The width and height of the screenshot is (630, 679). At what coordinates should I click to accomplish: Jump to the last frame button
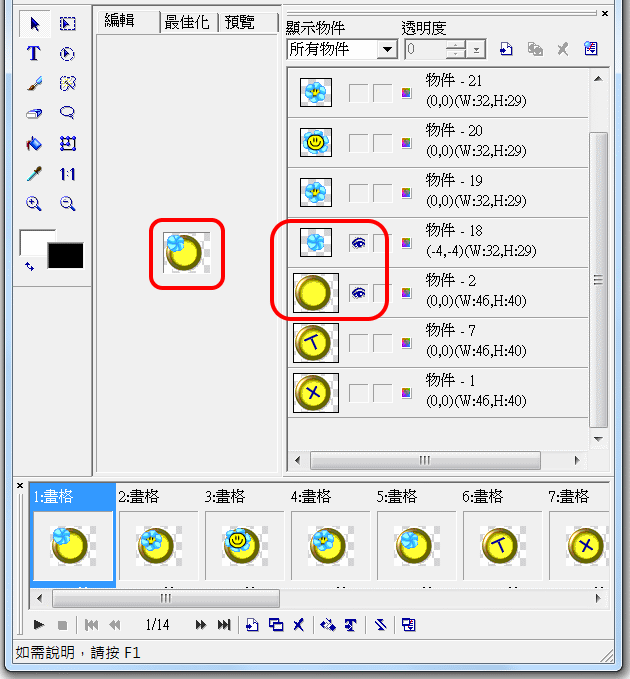(224, 625)
